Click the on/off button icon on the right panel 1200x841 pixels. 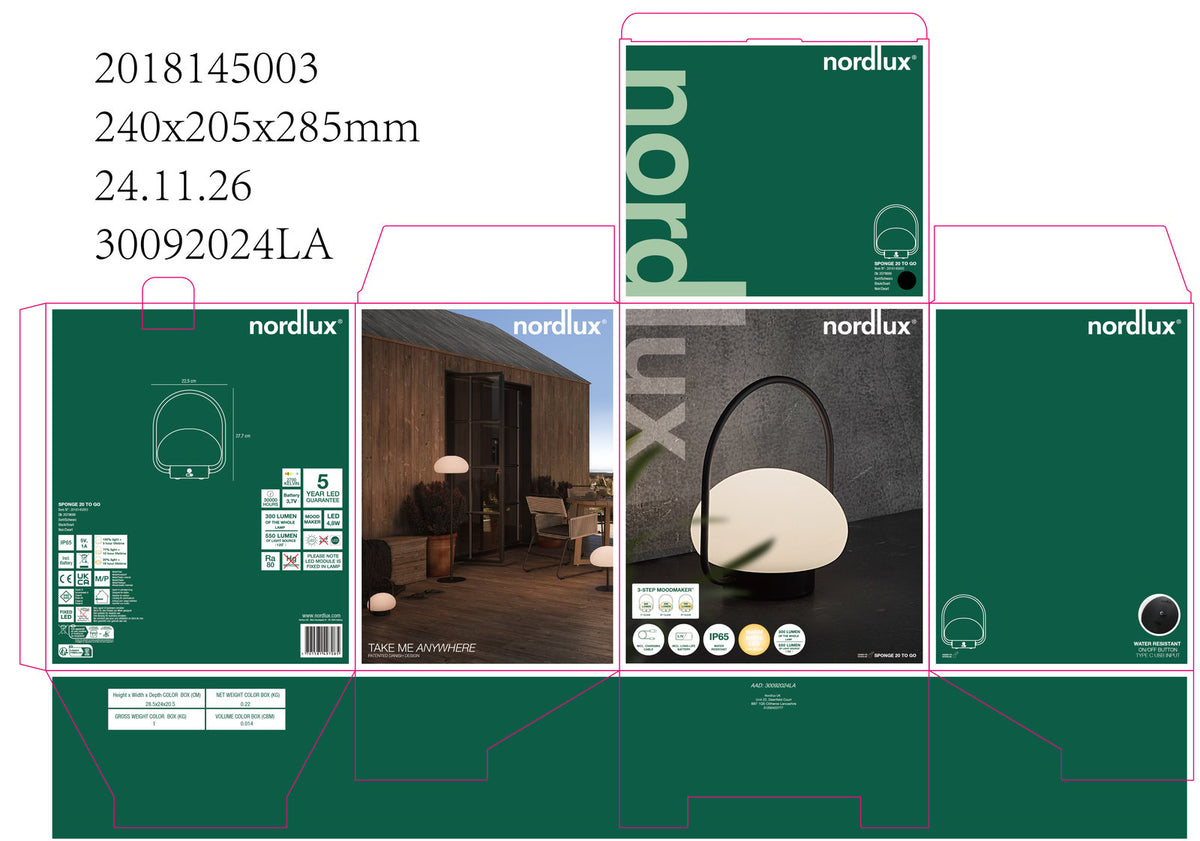click(1159, 613)
